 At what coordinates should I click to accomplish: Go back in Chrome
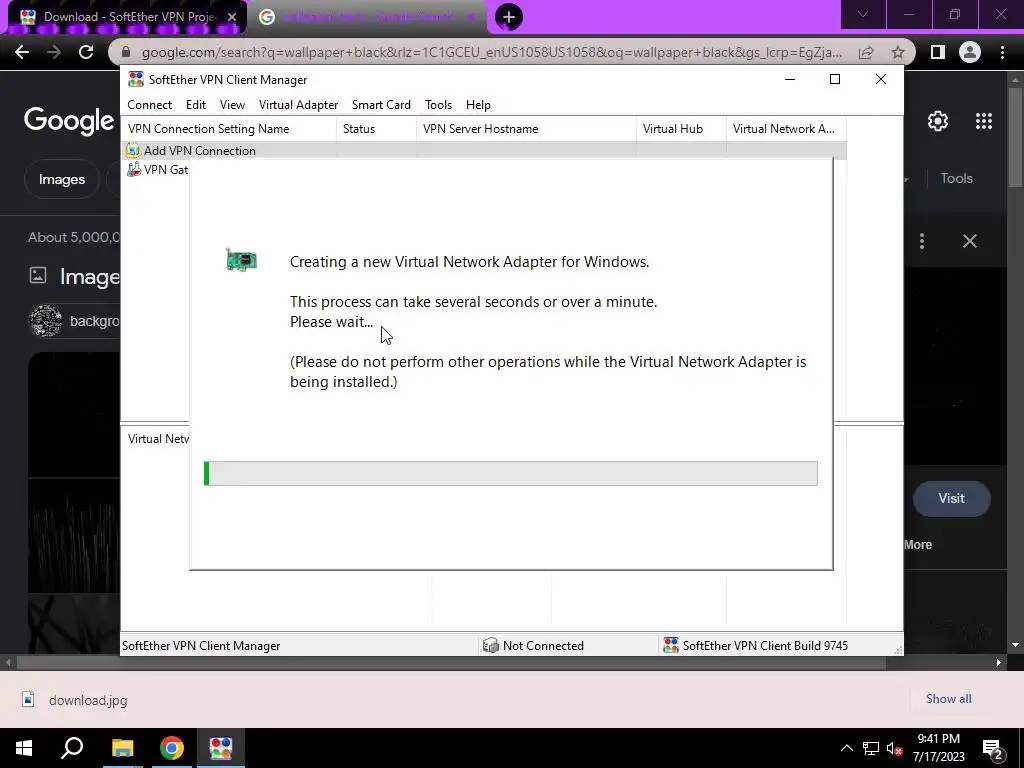(x=22, y=52)
